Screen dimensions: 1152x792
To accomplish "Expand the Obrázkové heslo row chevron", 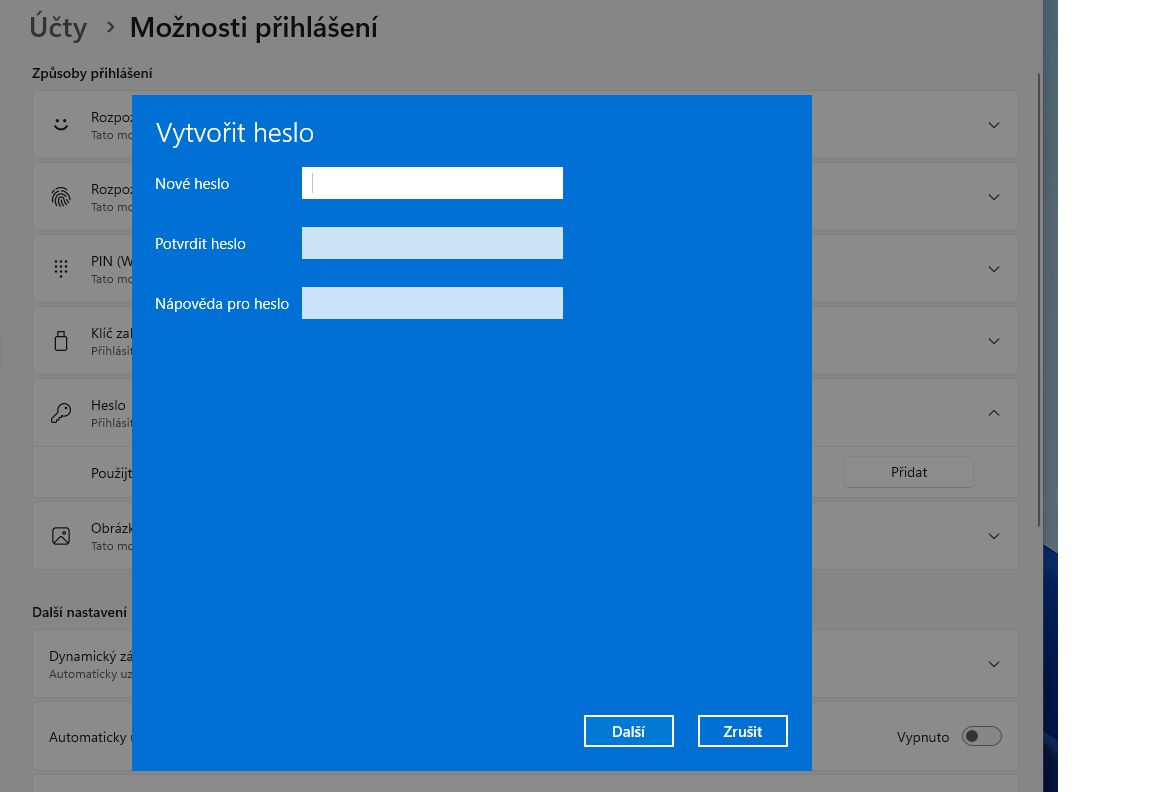I will click(993, 536).
